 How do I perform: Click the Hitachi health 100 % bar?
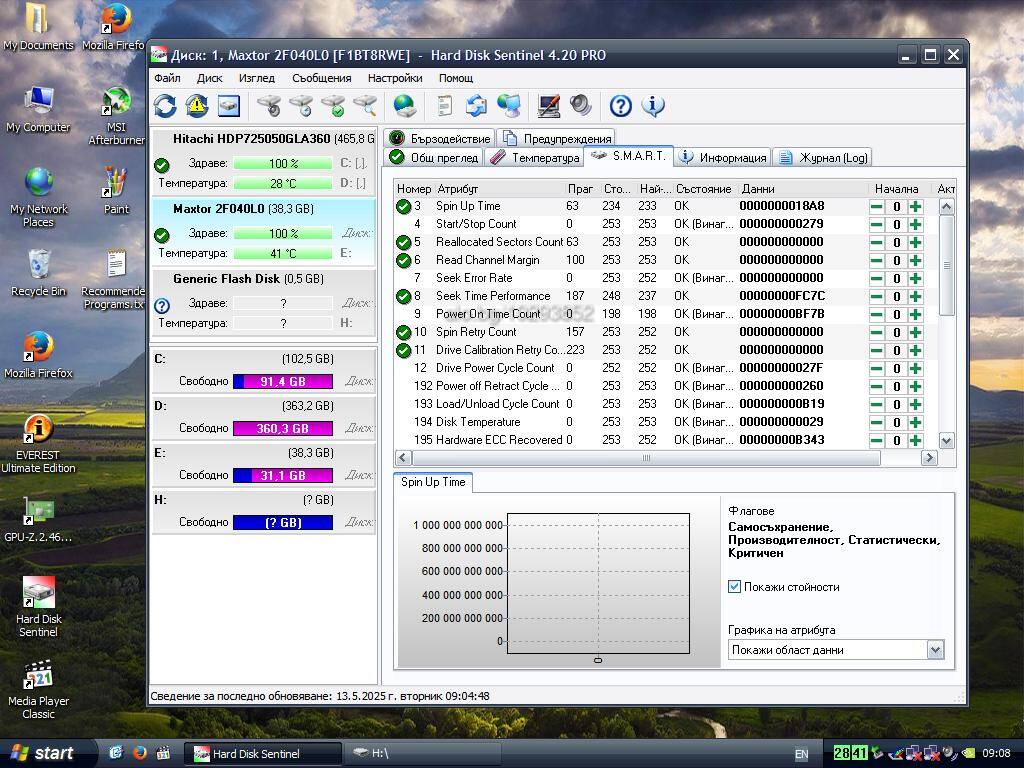click(283, 163)
